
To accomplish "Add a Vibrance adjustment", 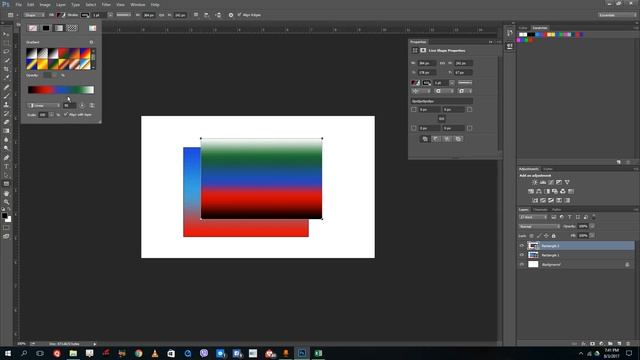I will click(567, 182).
